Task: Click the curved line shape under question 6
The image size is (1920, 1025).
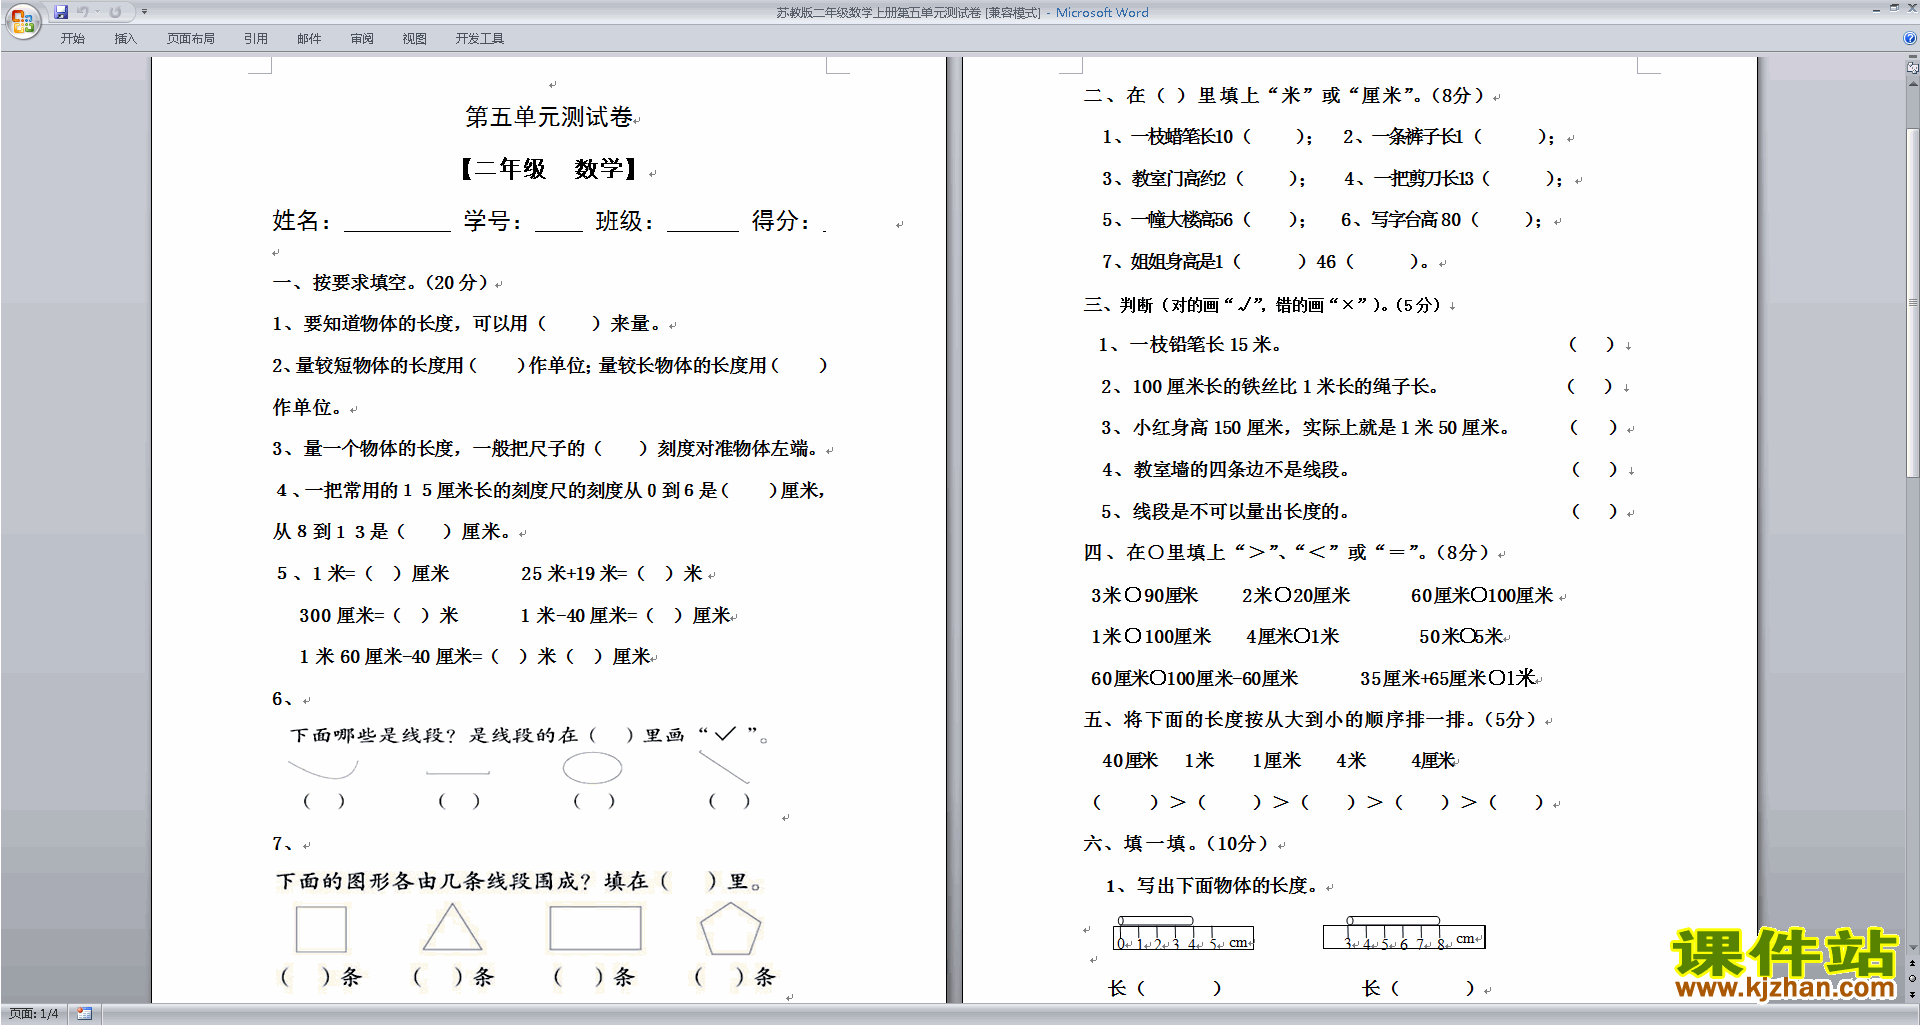Action: (x=323, y=769)
